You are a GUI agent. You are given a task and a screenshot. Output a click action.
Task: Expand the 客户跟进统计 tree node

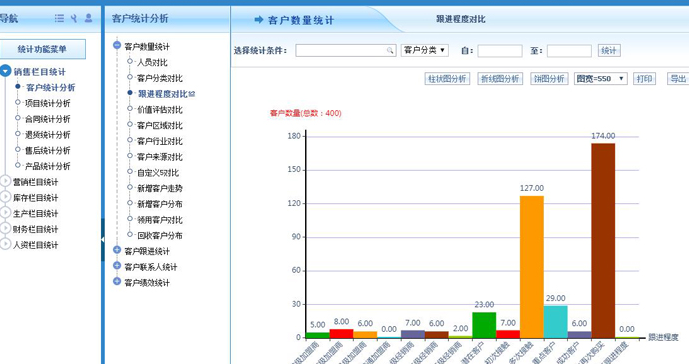coord(117,250)
